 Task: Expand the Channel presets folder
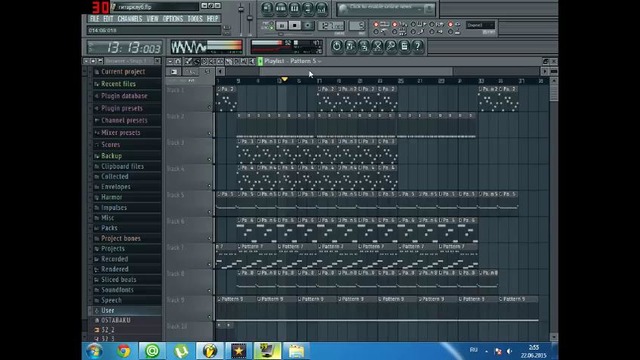(124, 120)
